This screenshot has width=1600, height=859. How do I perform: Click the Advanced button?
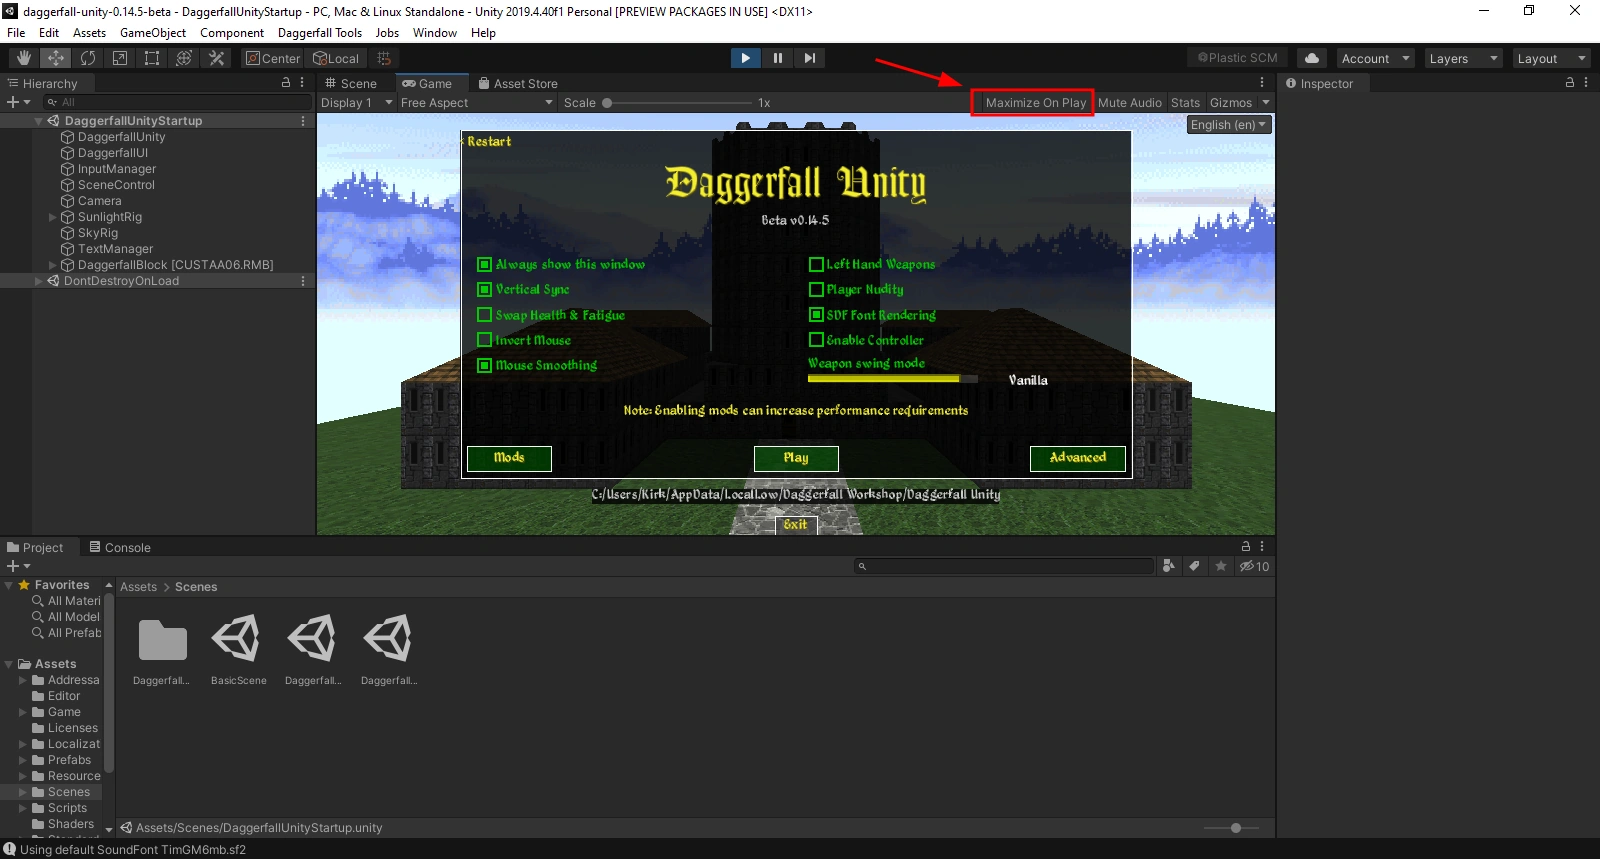(x=1078, y=458)
